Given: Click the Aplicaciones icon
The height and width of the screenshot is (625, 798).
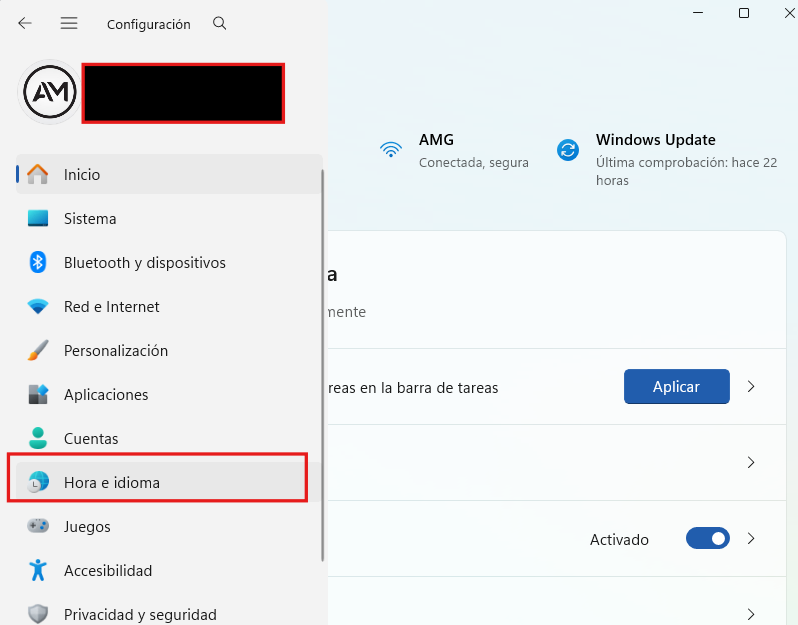Looking at the screenshot, I should click(x=38, y=394).
